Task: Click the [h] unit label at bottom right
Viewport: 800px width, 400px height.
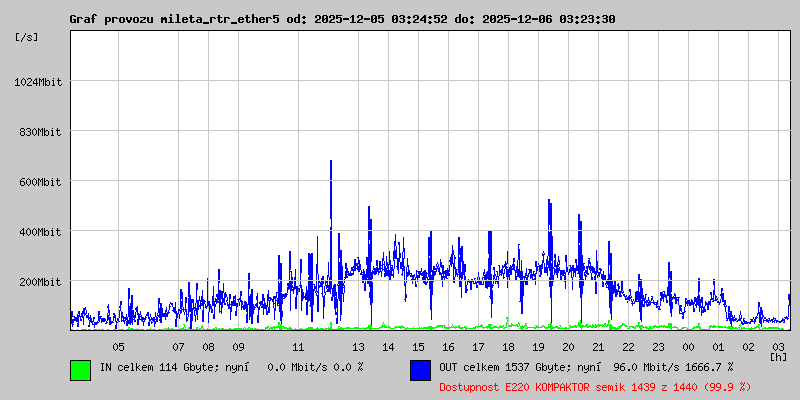Action: 778,356
